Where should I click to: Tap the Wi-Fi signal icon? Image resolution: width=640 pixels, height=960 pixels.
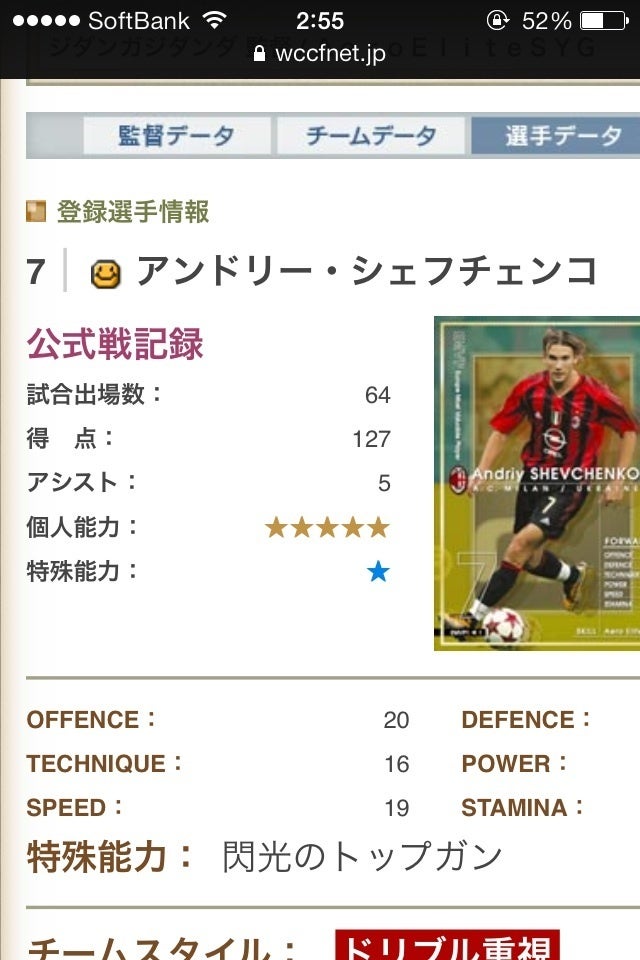[214, 20]
